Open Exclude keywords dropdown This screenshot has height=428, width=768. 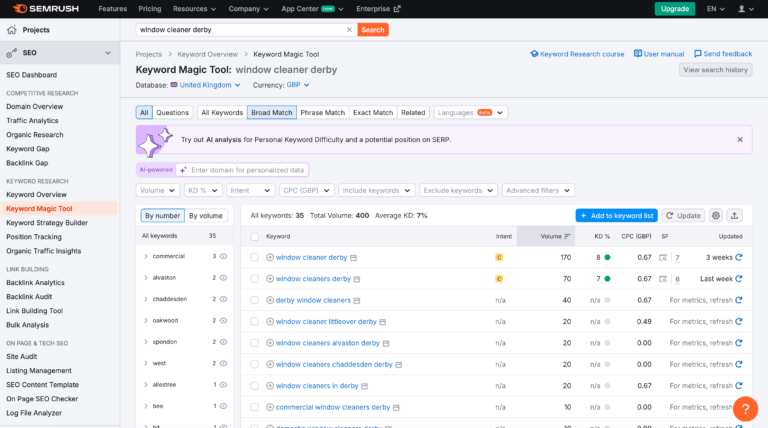(x=458, y=190)
